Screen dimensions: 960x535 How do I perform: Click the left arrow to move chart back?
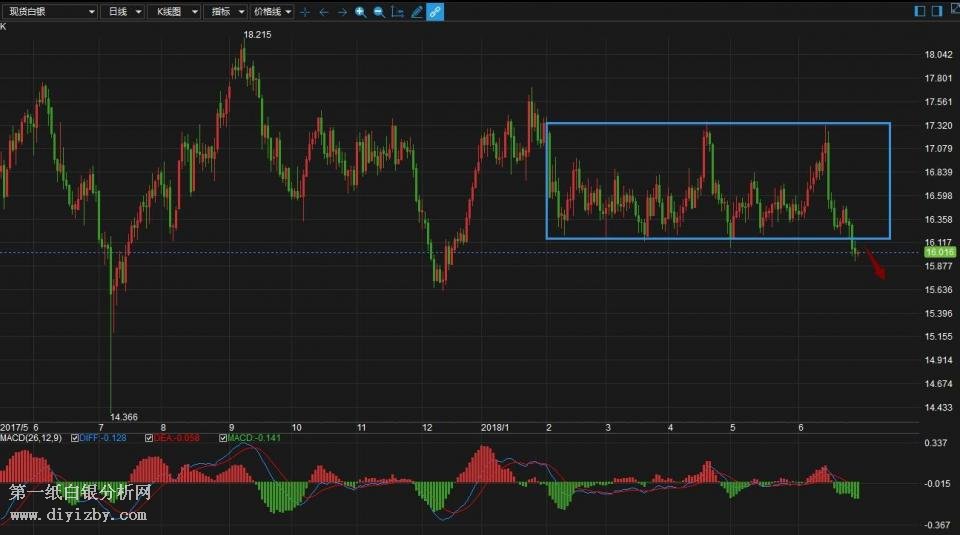[324, 12]
